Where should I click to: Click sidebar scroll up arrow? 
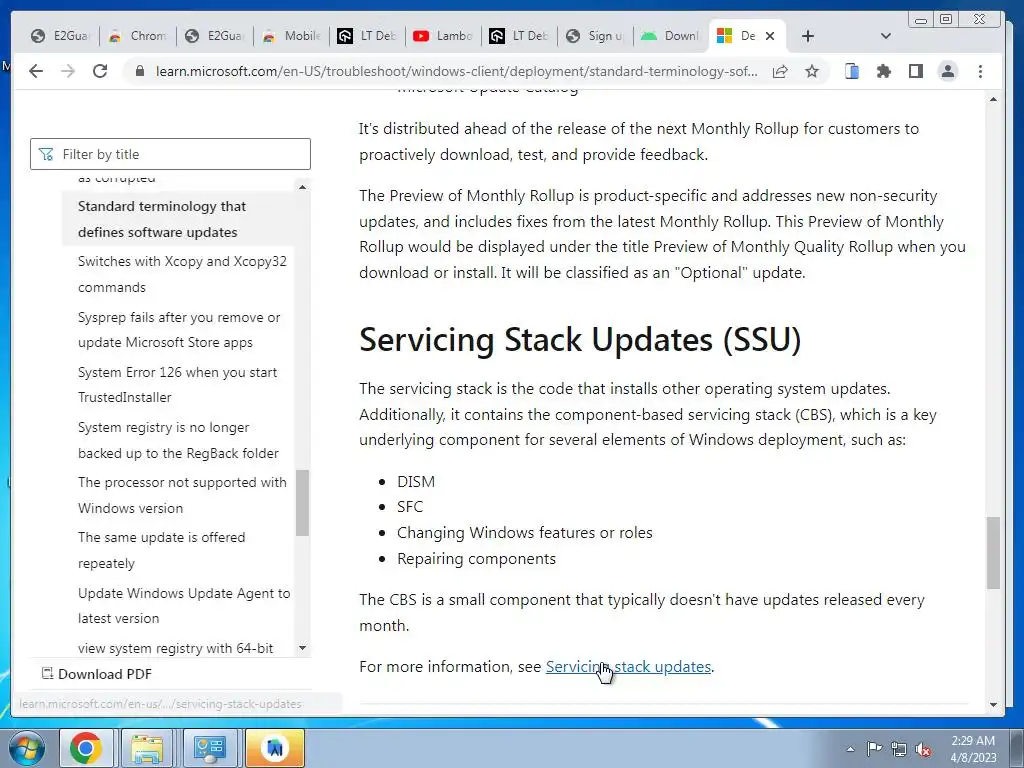pyautogui.click(x=302, y=187)
